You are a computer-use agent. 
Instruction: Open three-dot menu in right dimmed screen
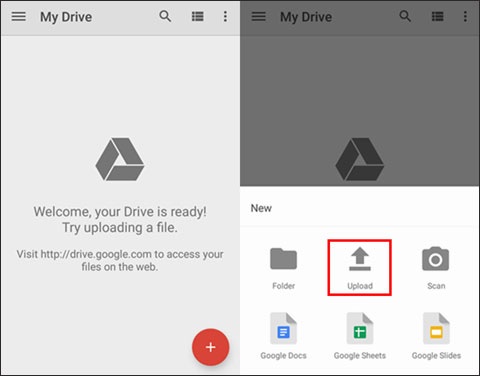coord(465,16)
